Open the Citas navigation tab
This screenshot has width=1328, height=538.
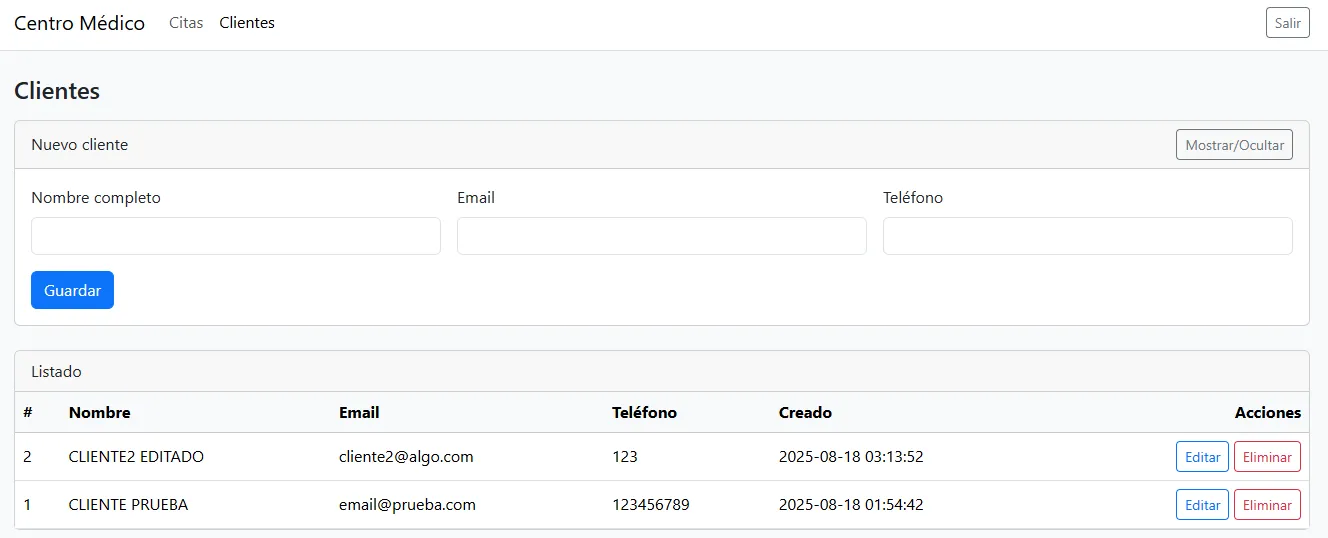pos(186,23)
